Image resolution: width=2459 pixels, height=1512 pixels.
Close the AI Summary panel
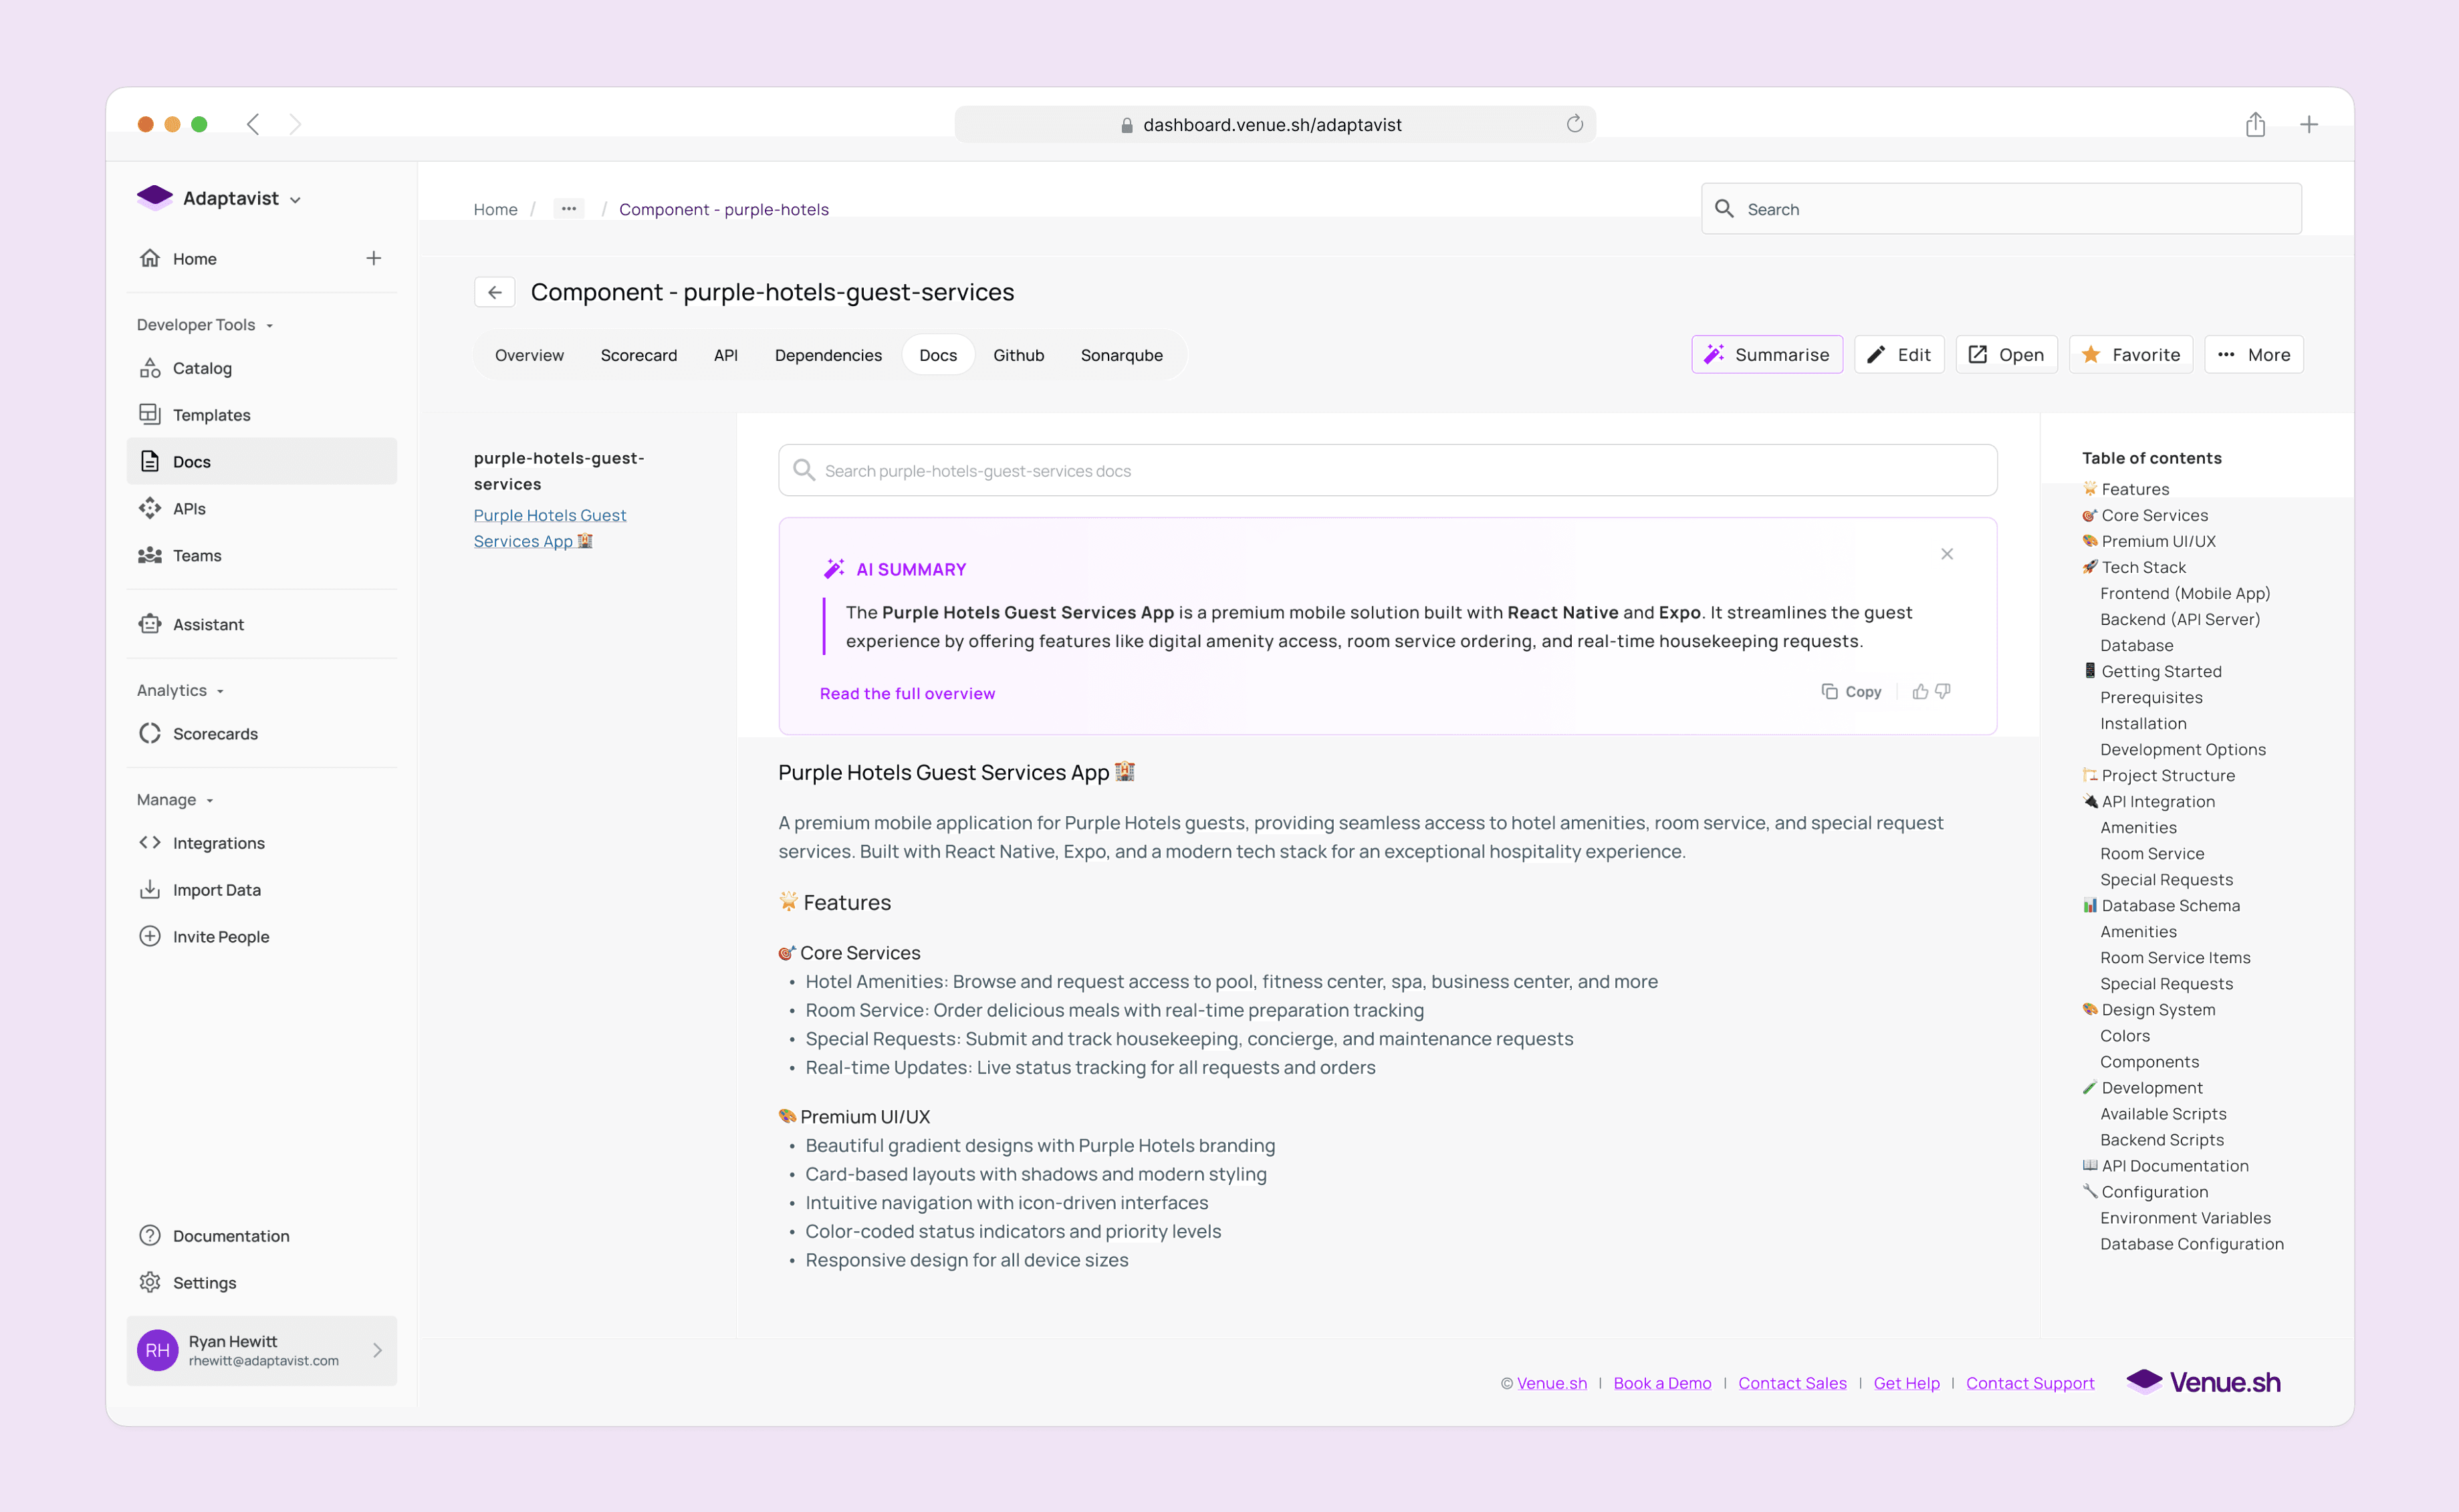tap(1946, 554)
